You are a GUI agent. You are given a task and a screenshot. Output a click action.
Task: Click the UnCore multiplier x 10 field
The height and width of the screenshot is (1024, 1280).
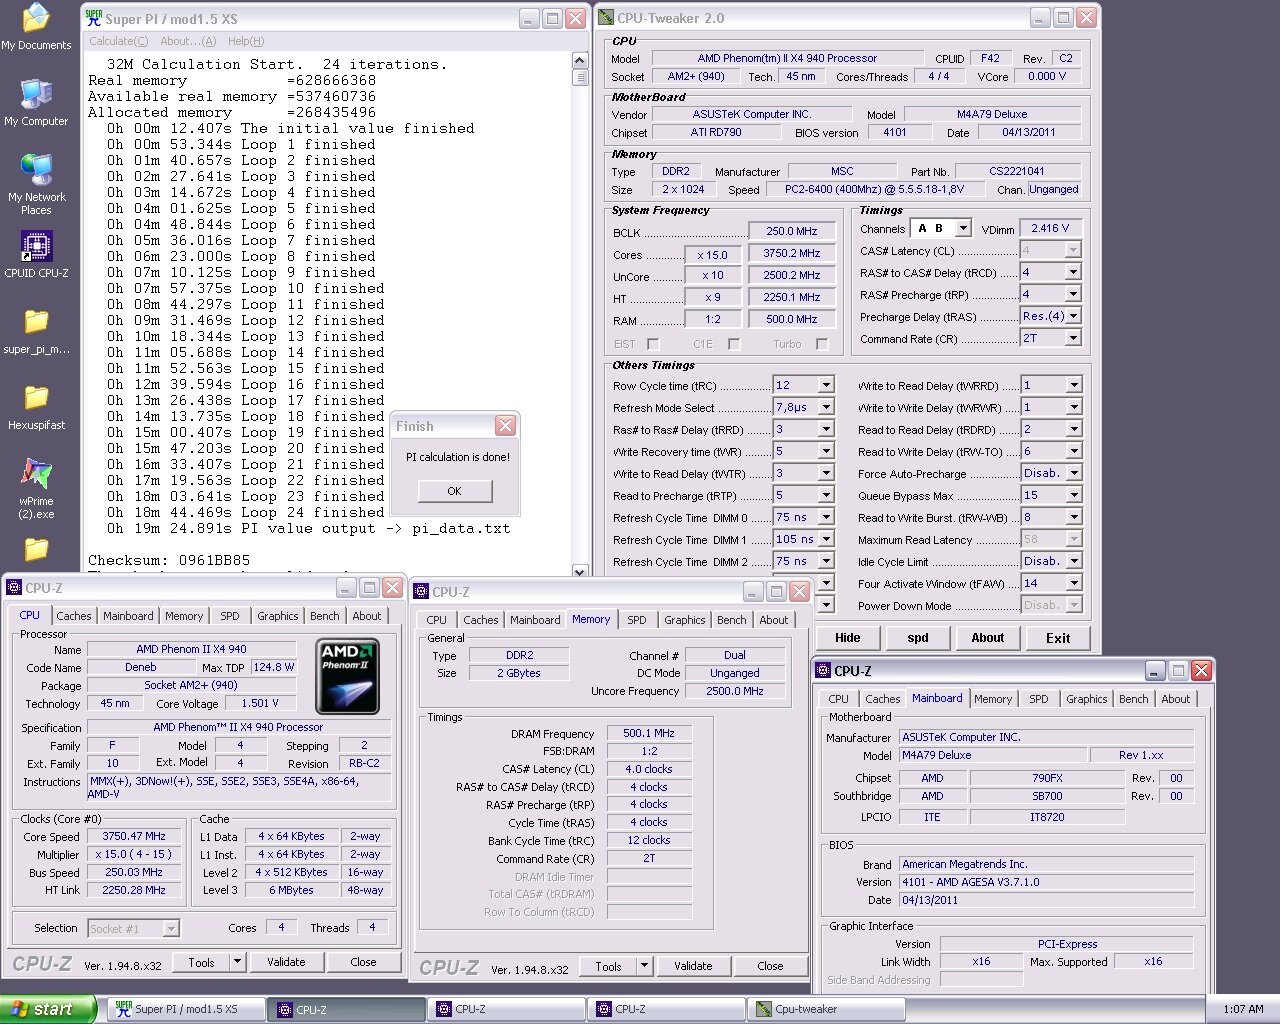click(712, 276)
